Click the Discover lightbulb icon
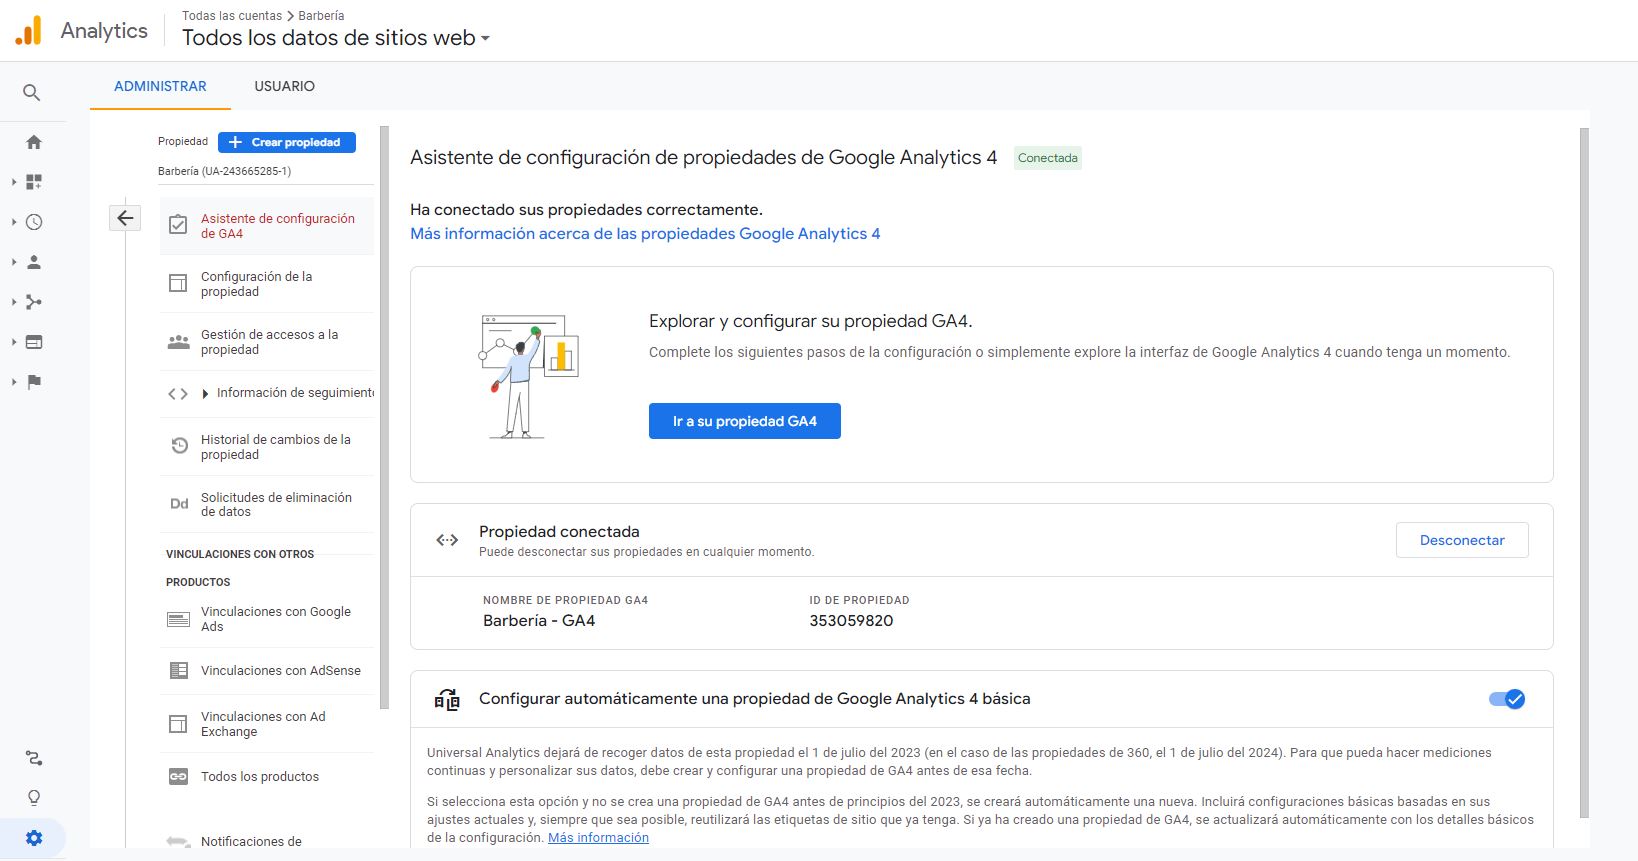The width and height of the screenshot is (1638, 861). (34, 798)
